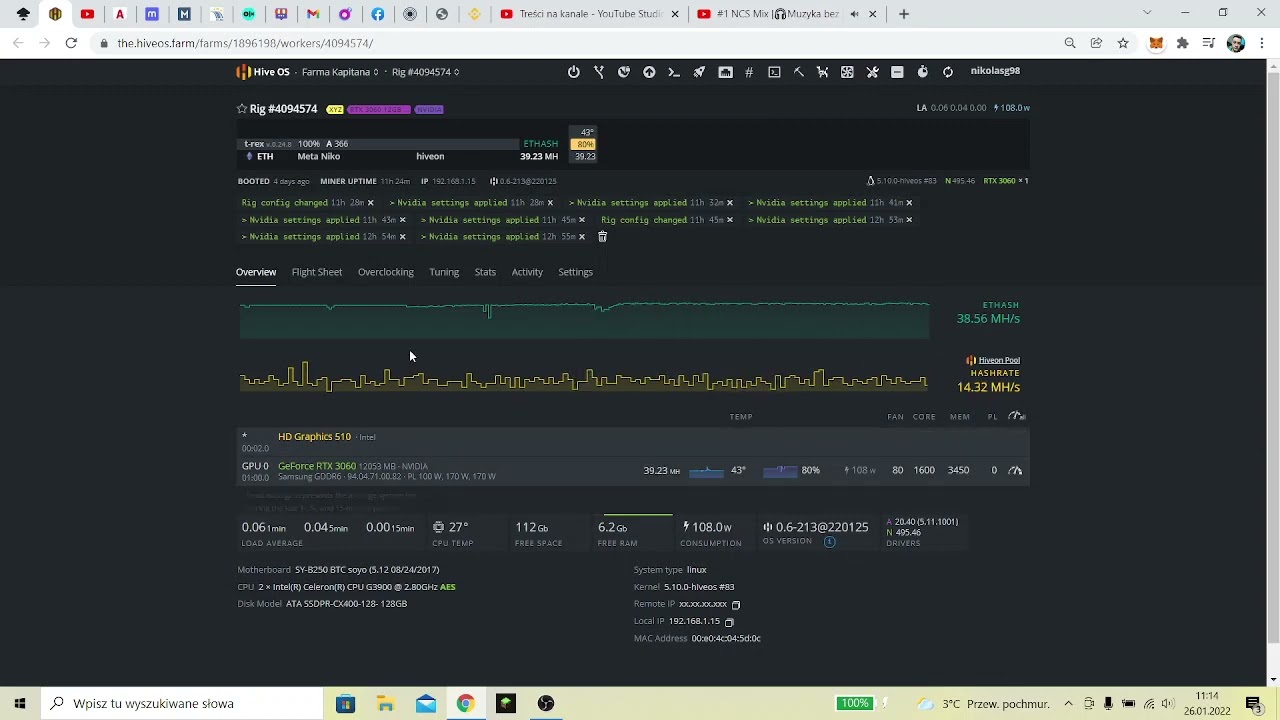This screenshot has width=1280, height=720.
Task: Open File Explorer from taskbar
Action: pos(385,704)
